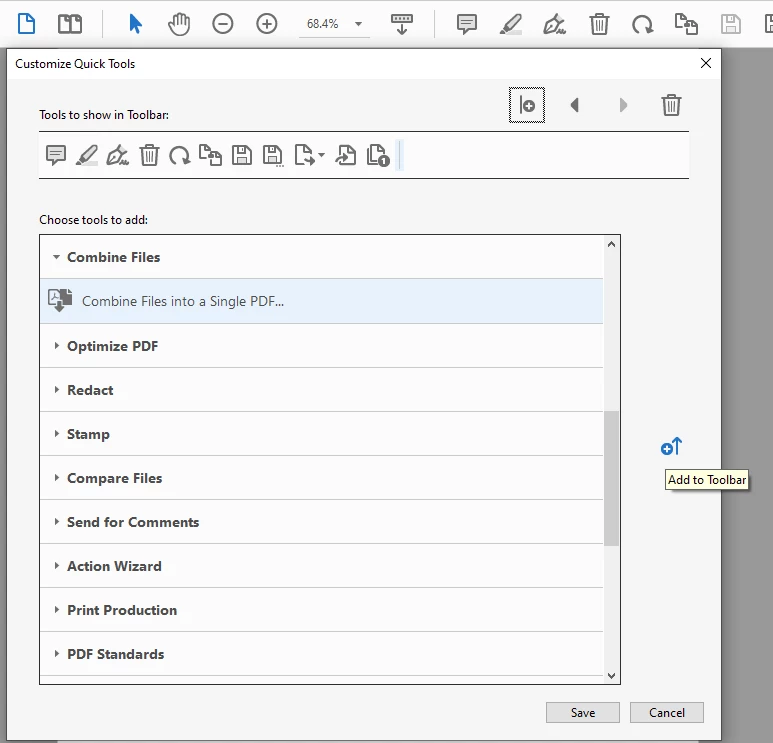Select plain floppy save icon in Tools to show row
This screenshot has height=743, width=773.
[242, 155]
